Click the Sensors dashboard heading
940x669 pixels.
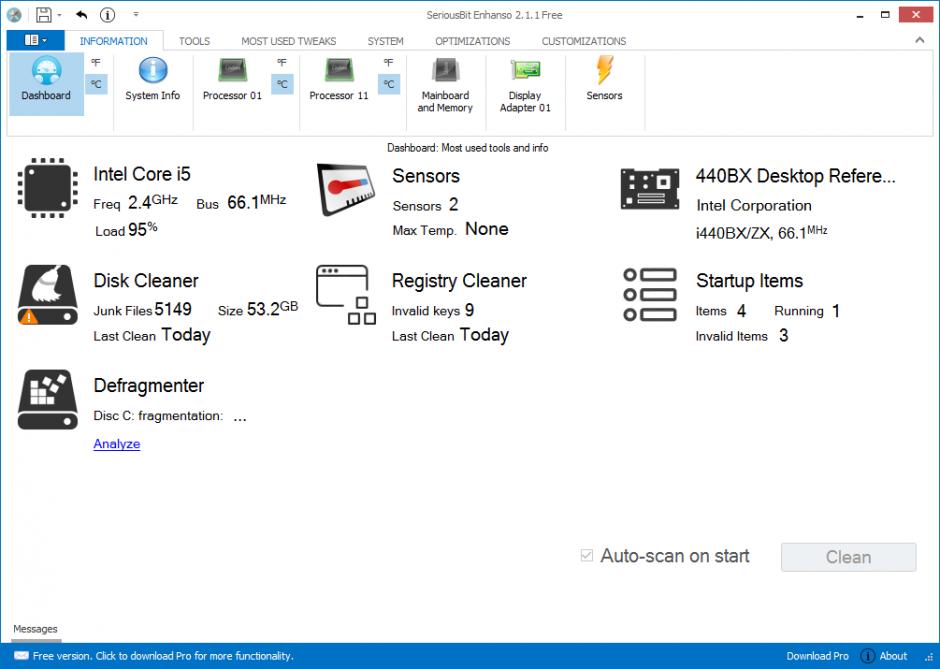426,176
